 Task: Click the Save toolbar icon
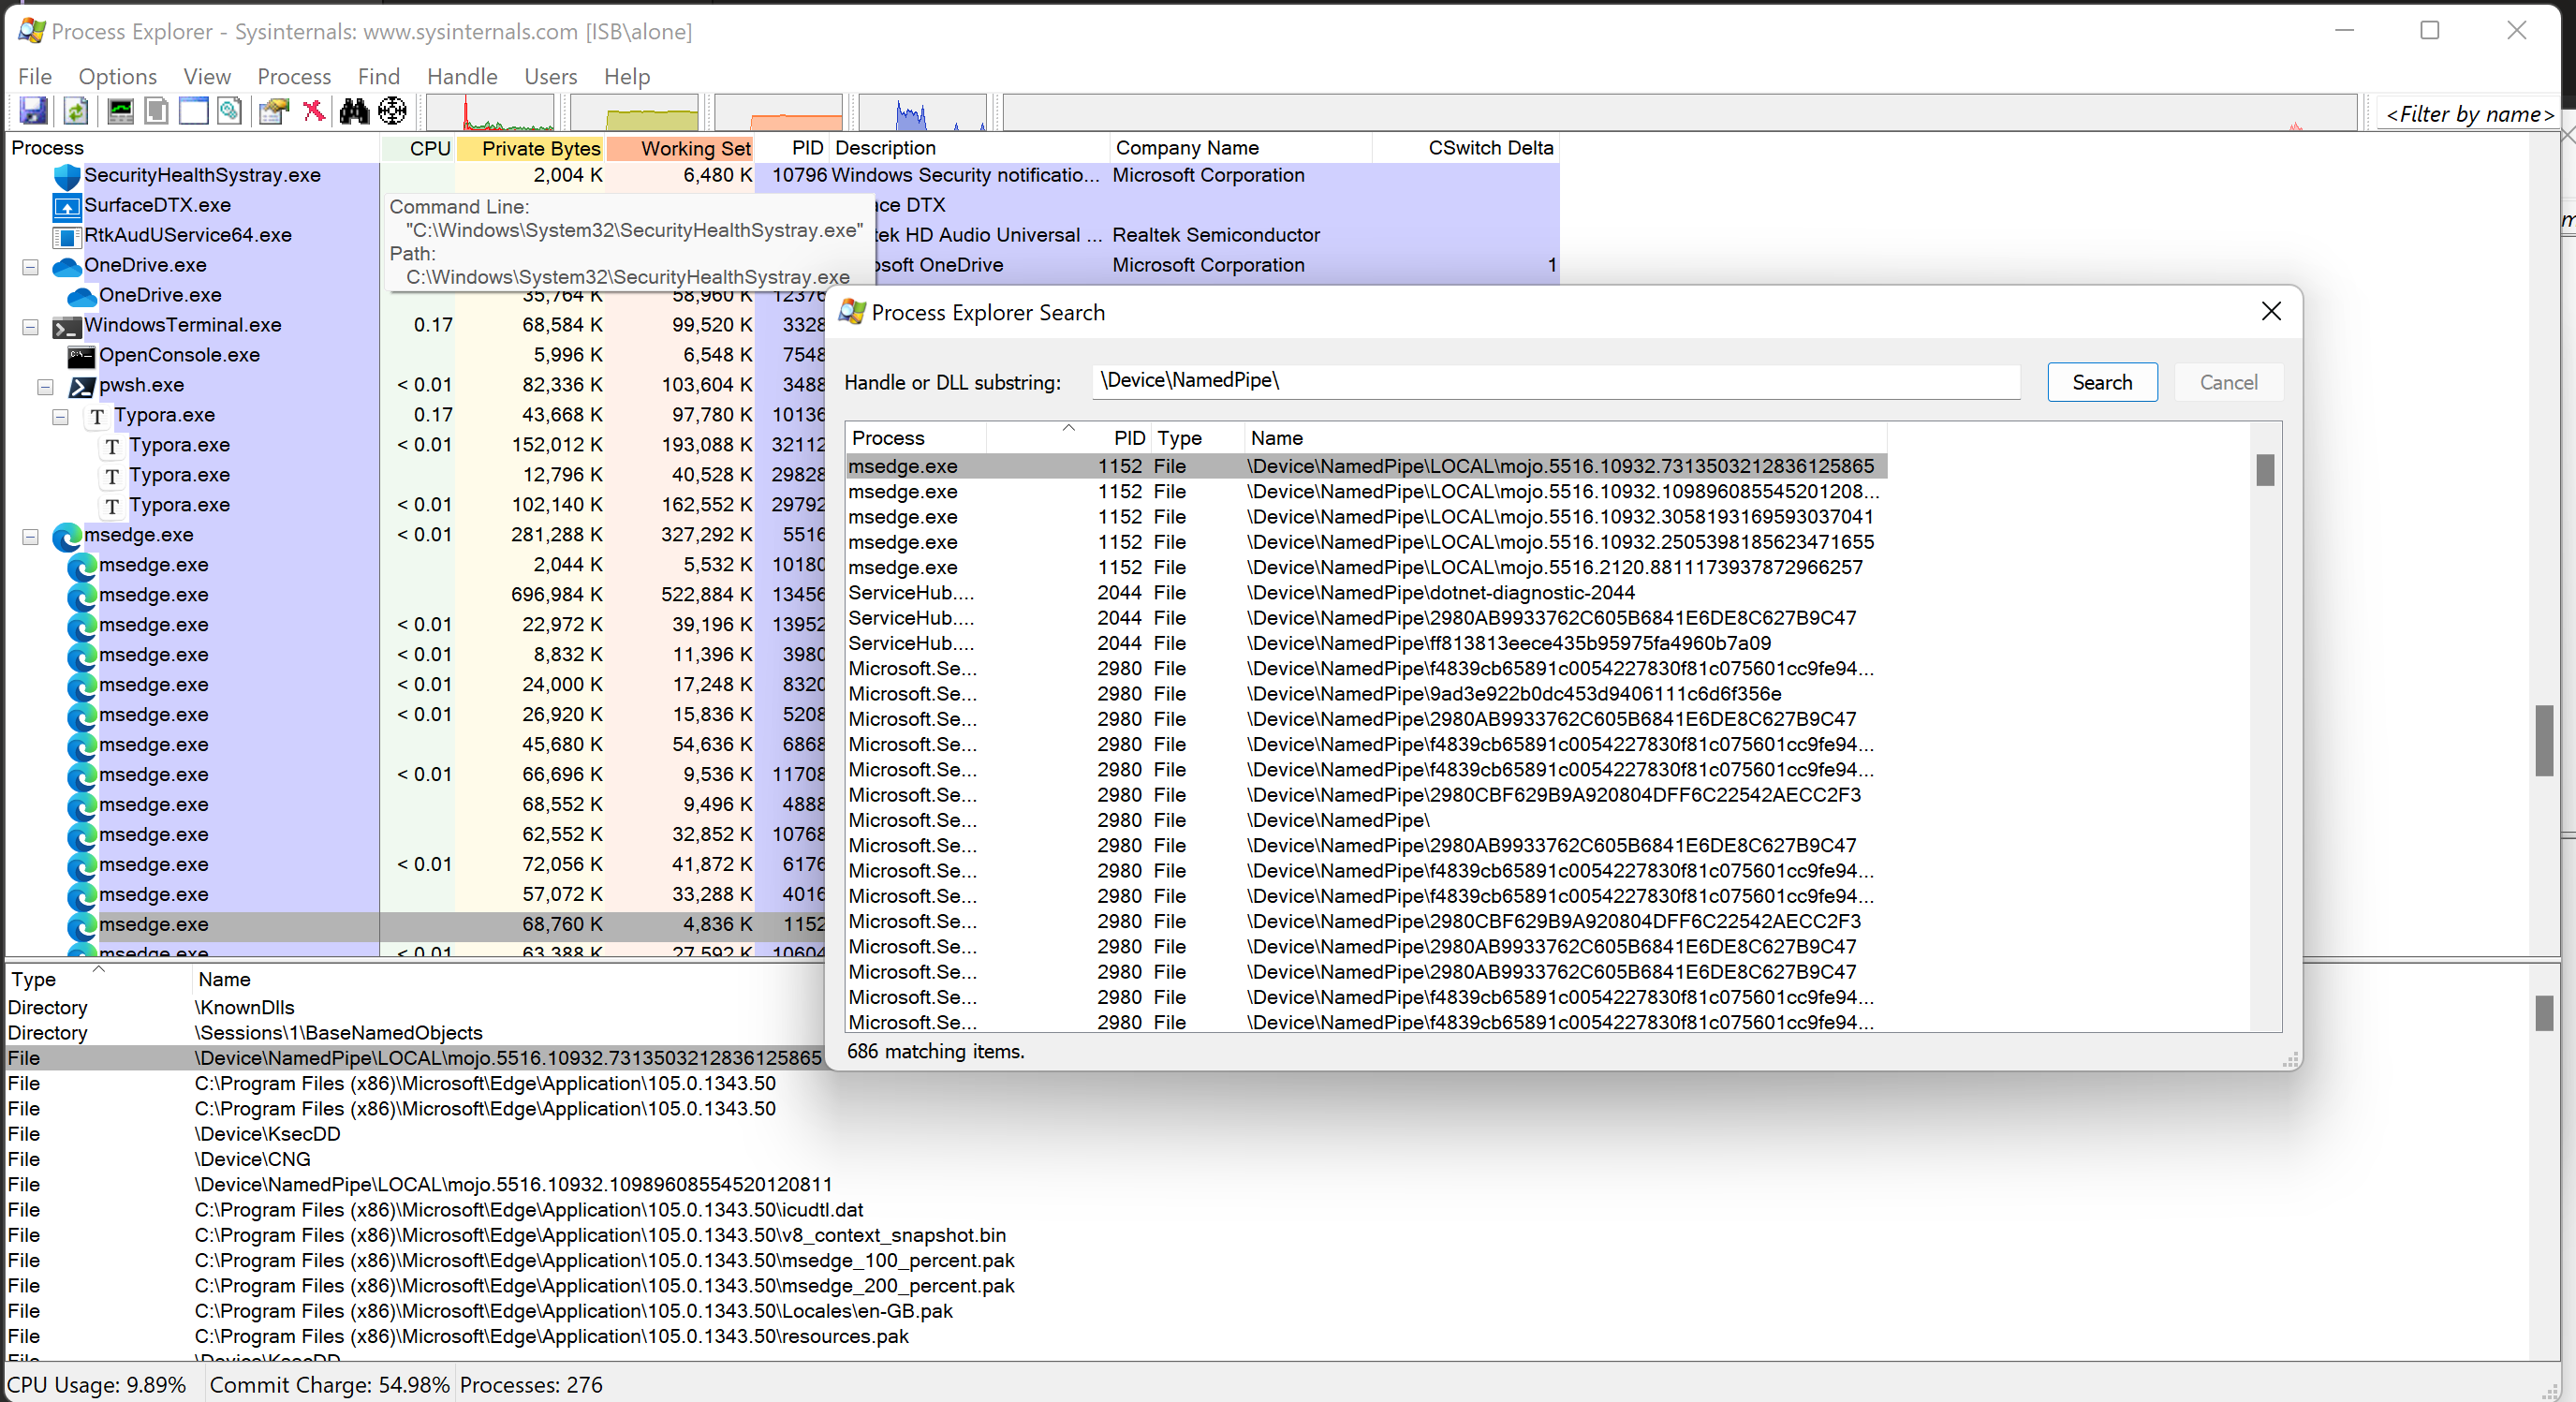pos(33,111)
